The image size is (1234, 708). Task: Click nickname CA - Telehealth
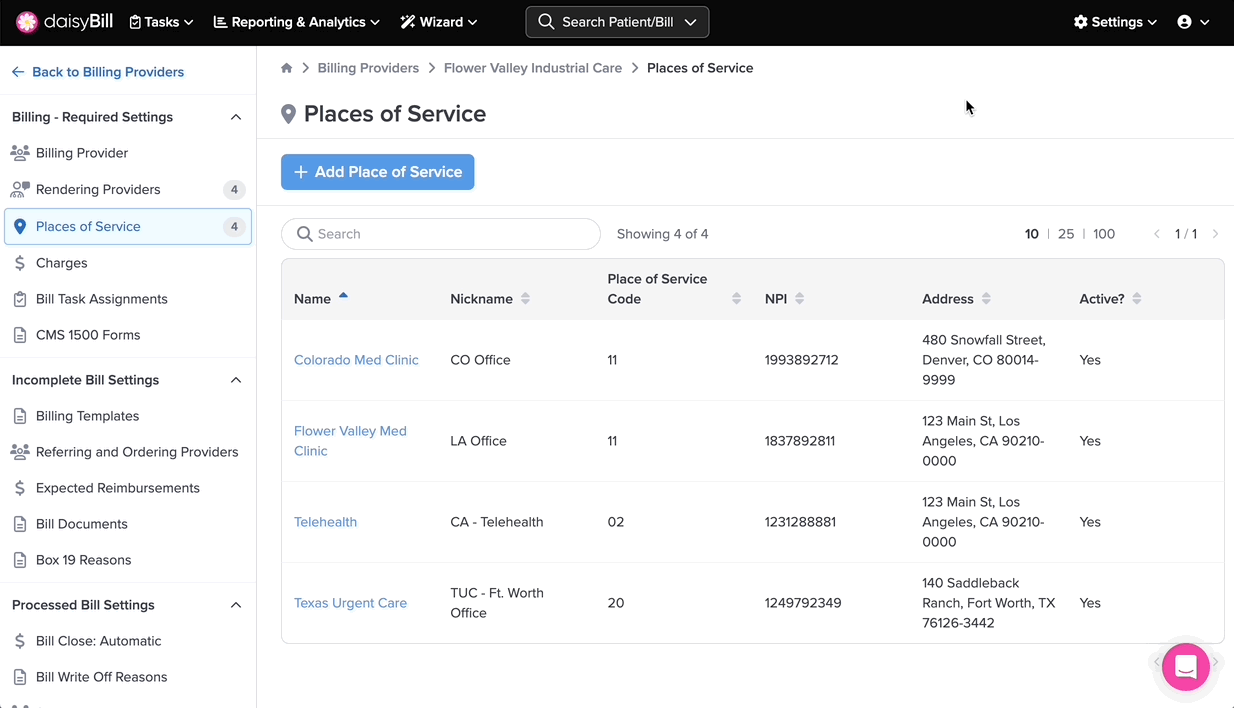point(497,522)
